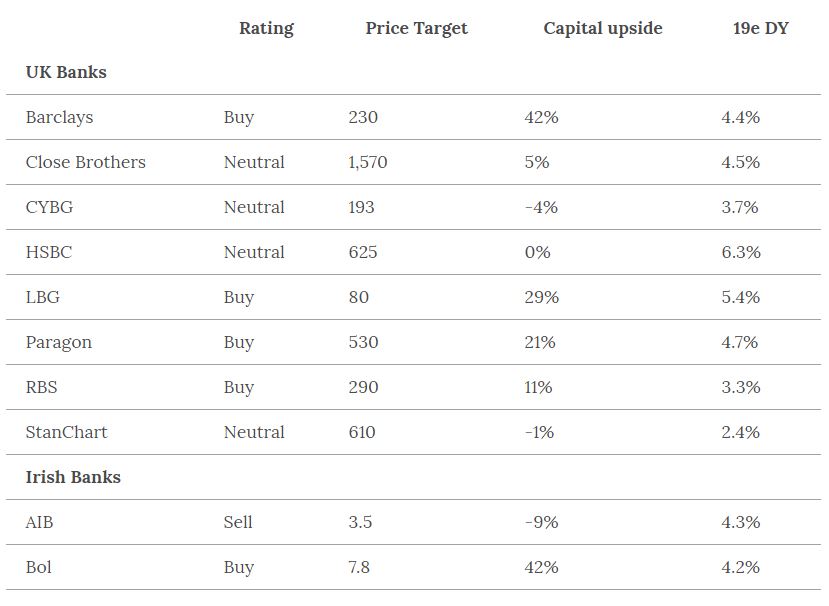Click the BoI bank name
Image resolution: width=829 pixels, height=606 pixels.
point(39,567)
